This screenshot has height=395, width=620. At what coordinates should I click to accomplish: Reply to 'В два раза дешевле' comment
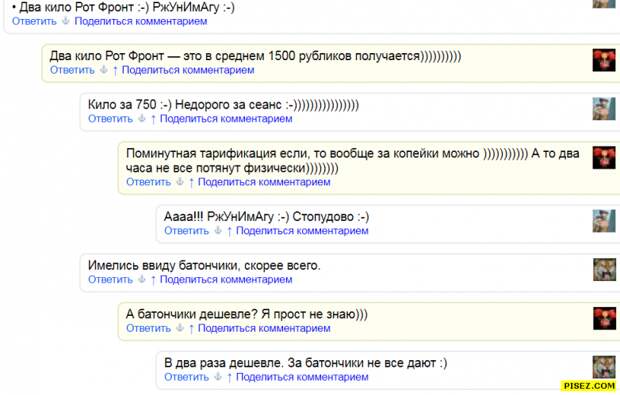(x=186, y=377)
